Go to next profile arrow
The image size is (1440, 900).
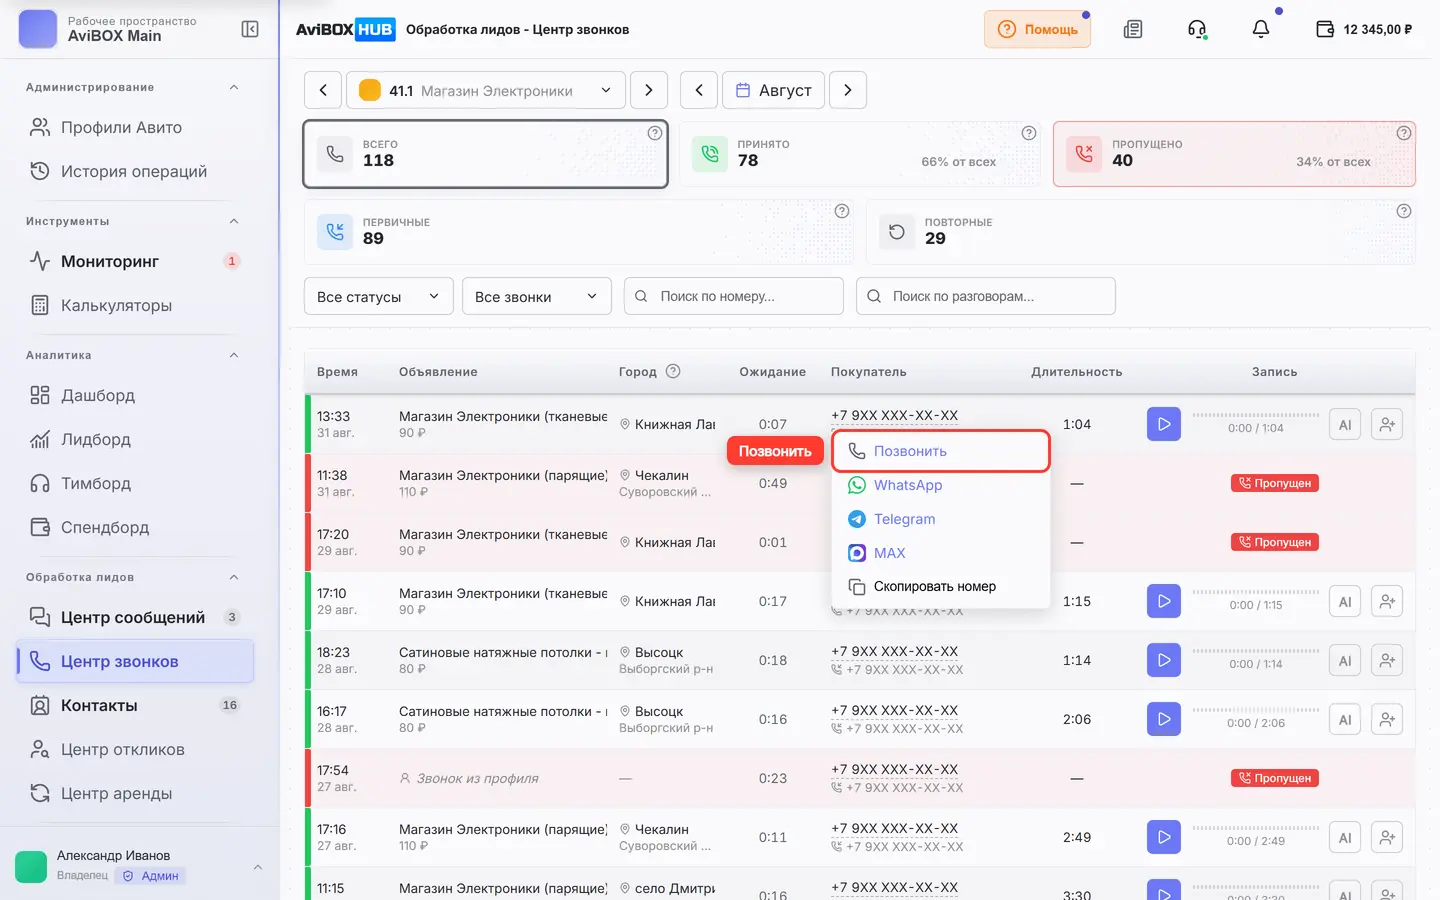[x=649, y=90]
